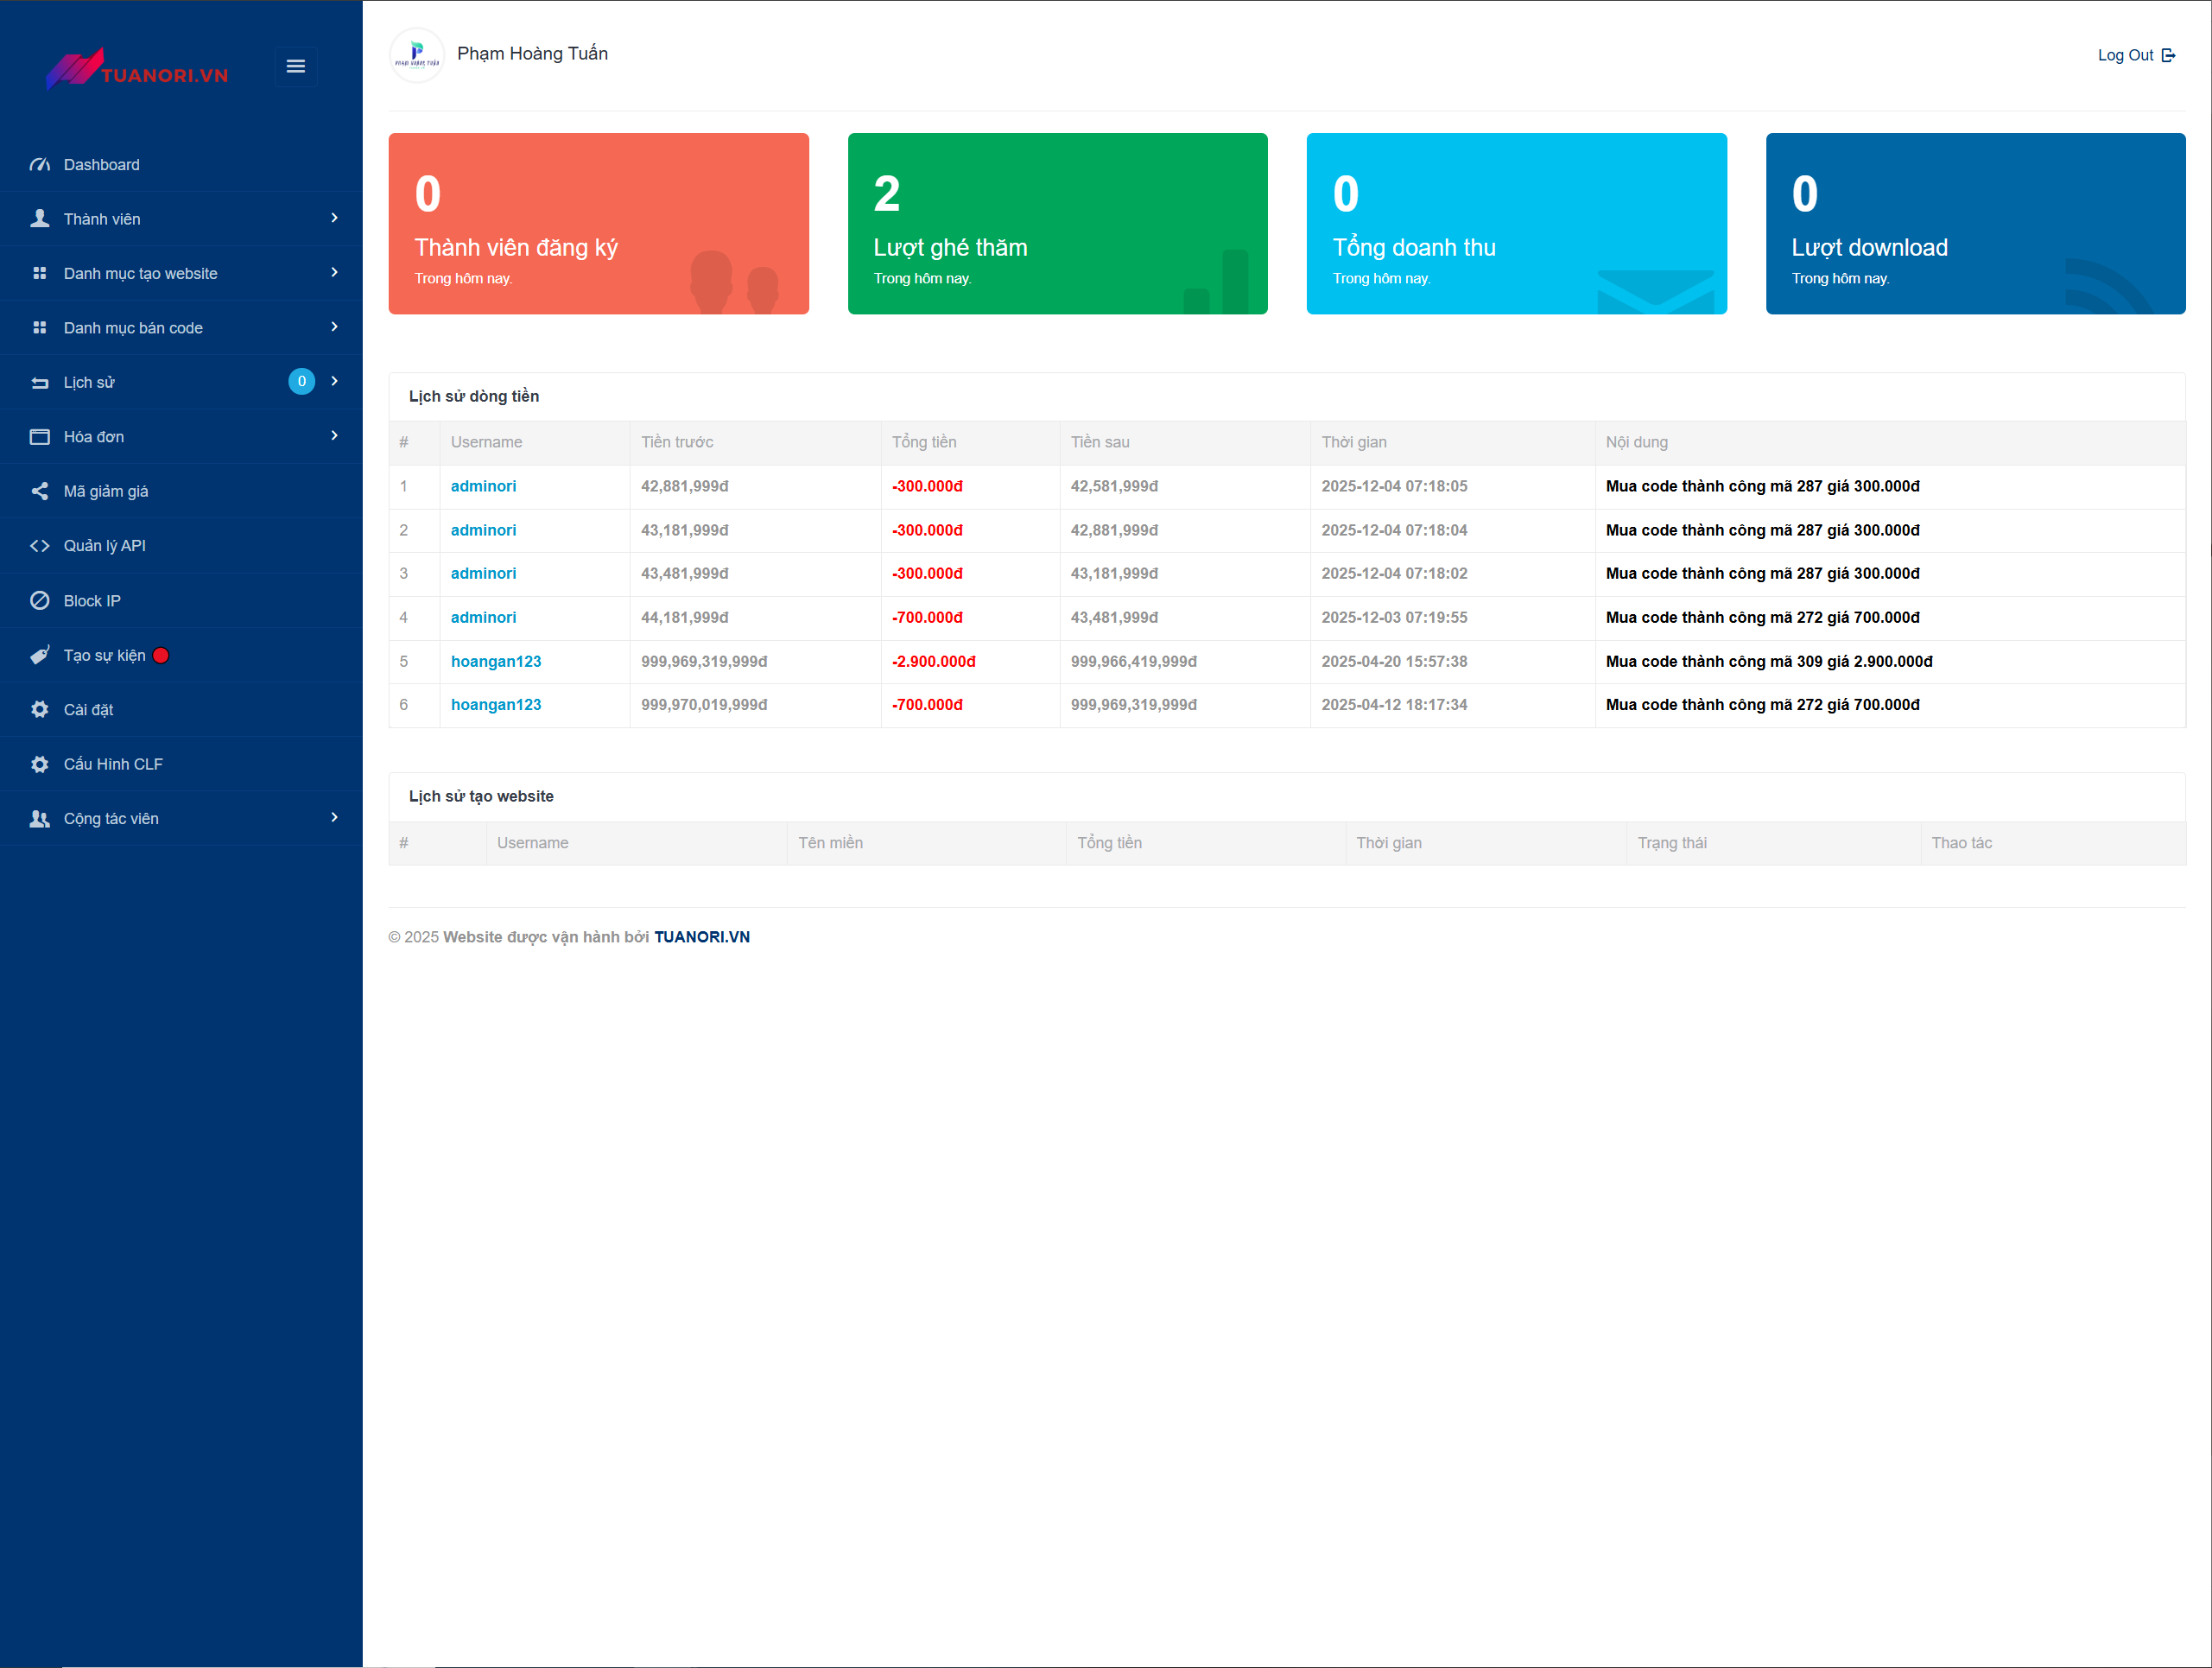The width and height of the screenshot is (2212, 1668).
Task: Click the Tạo sự kiện tag icon
Action: 40,655
